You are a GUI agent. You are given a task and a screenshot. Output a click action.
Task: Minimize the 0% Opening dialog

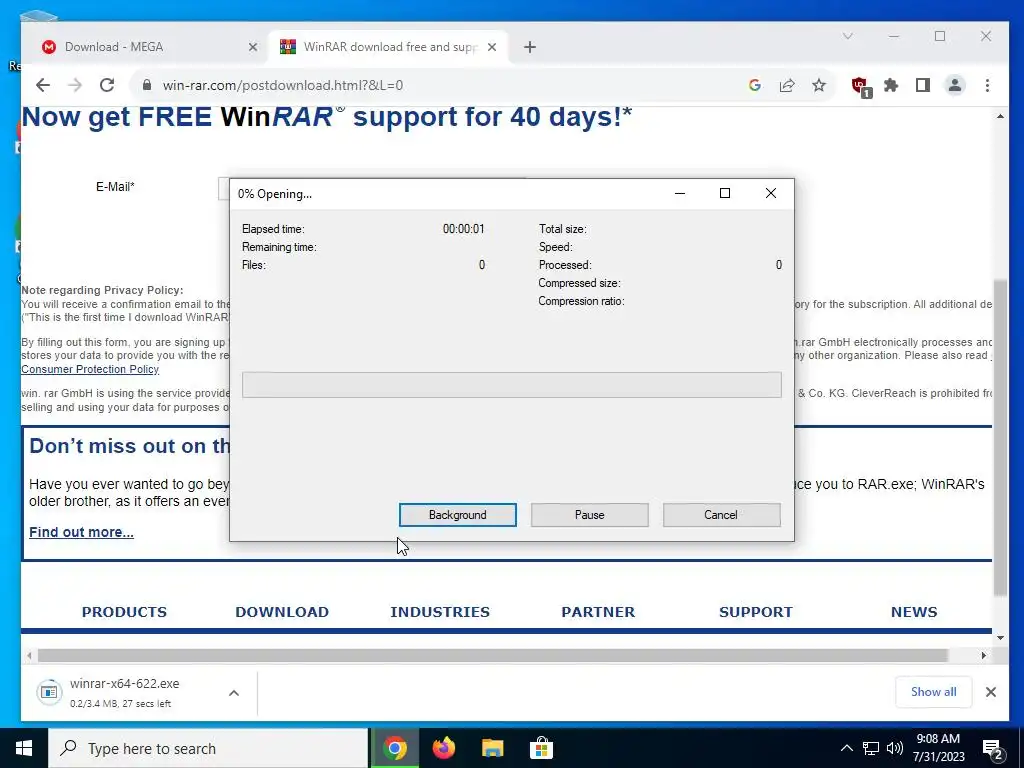tap(680, 193)
